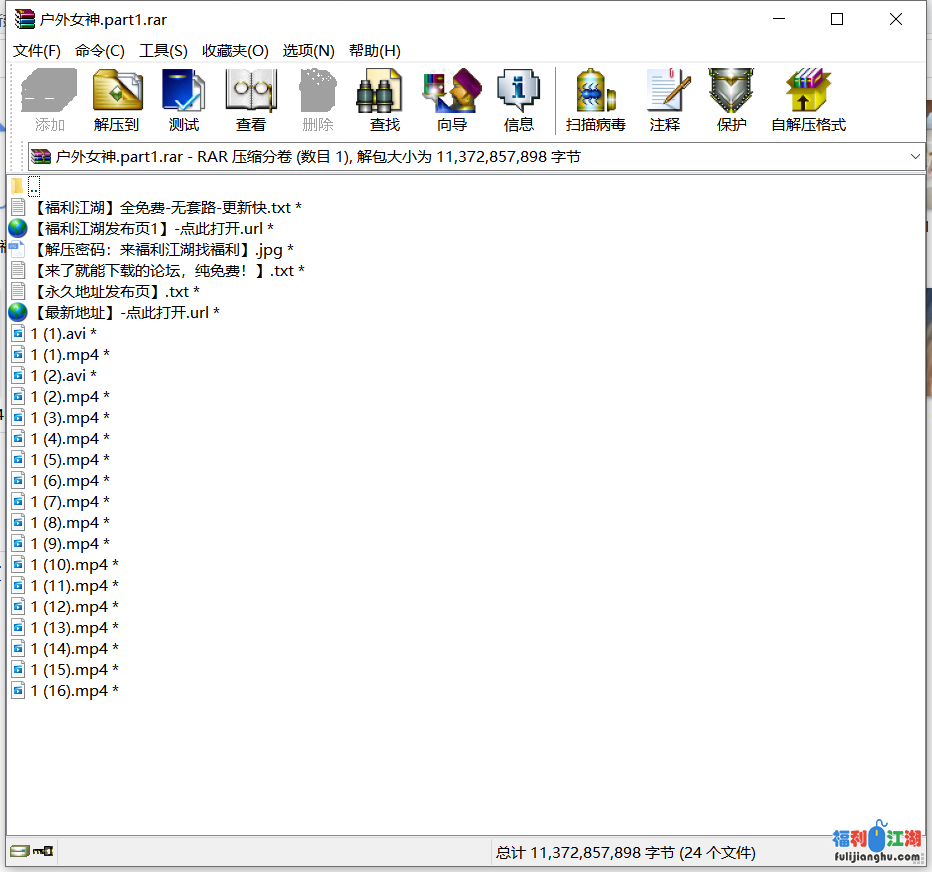932x872 pixels.
Task: Click the SFX (自解压格式) toolbar icon
Action: [808, 100]
